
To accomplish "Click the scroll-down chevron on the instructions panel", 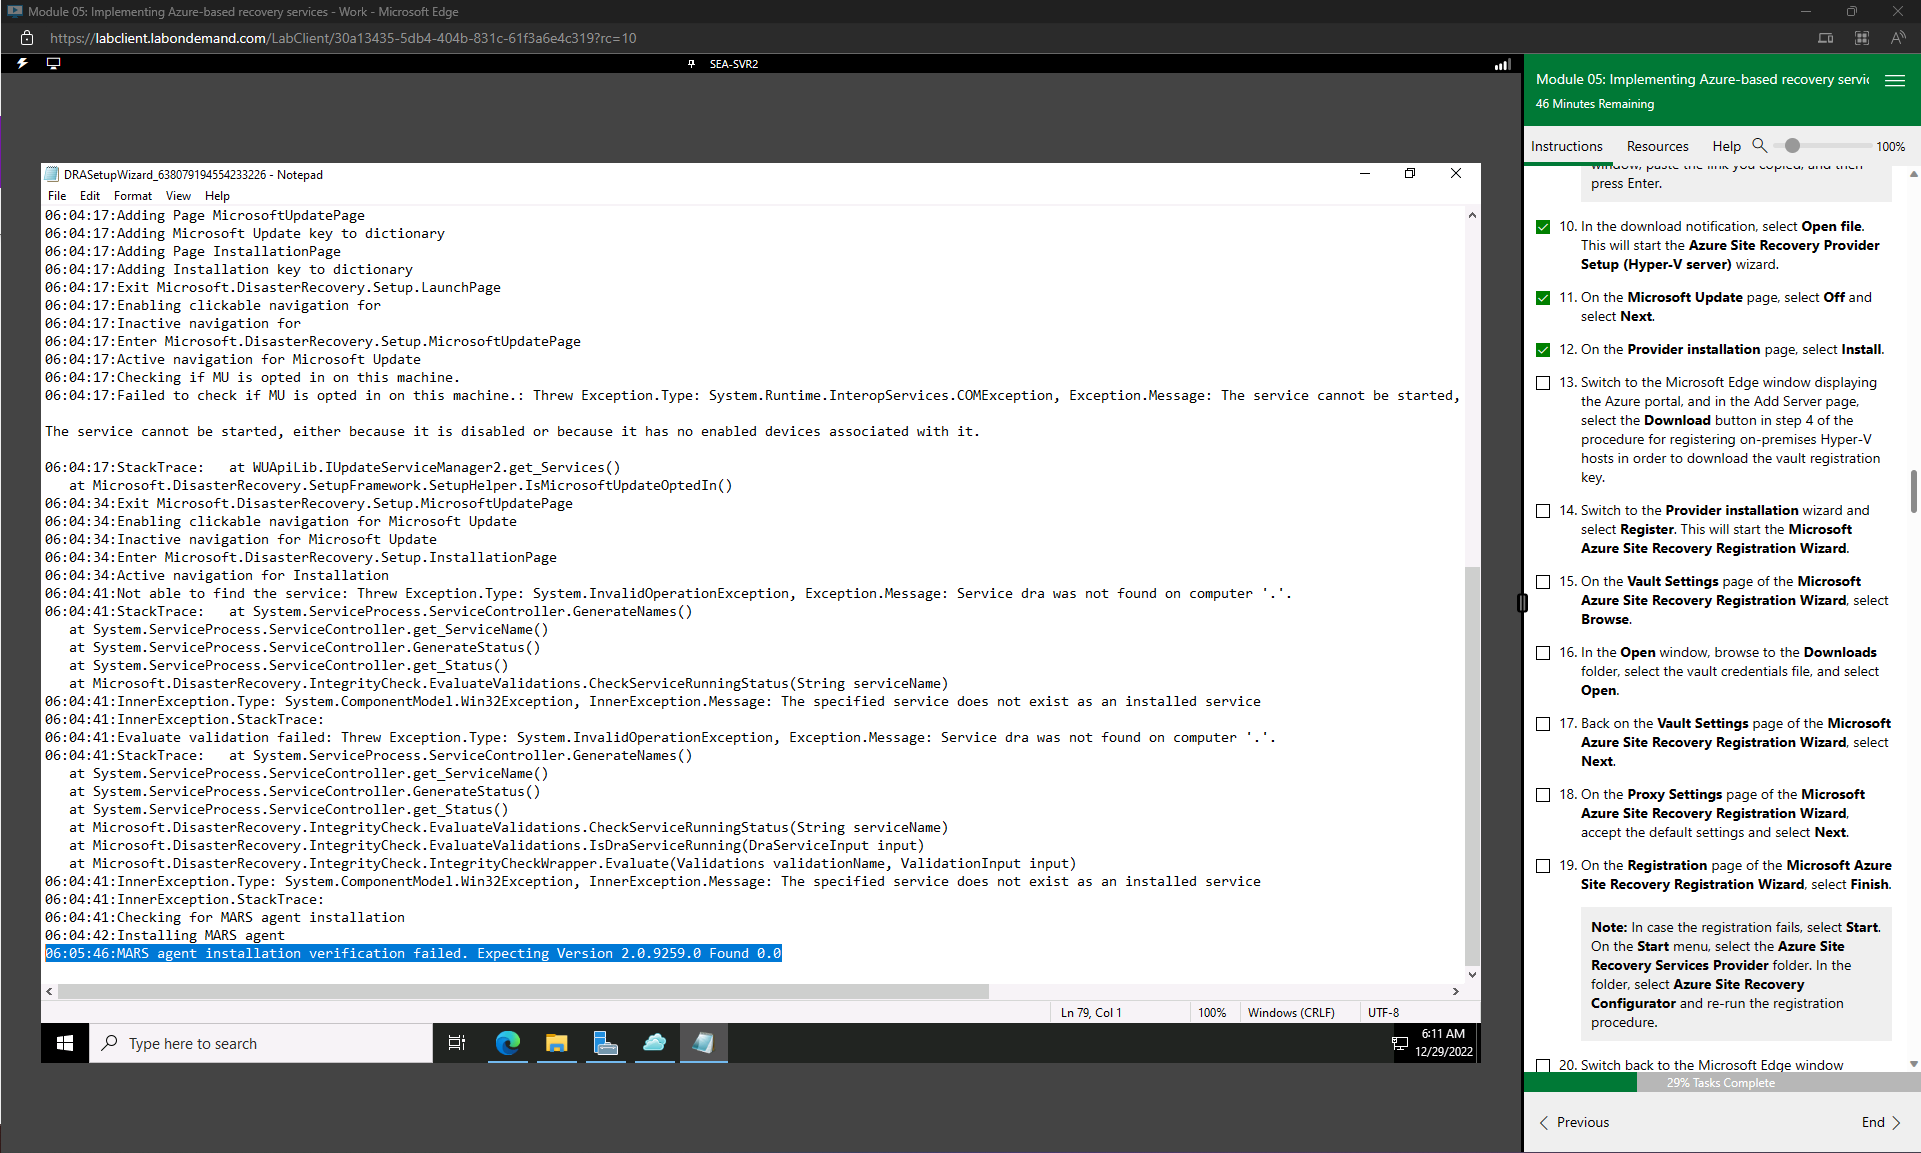I will click(1913, 1064).
